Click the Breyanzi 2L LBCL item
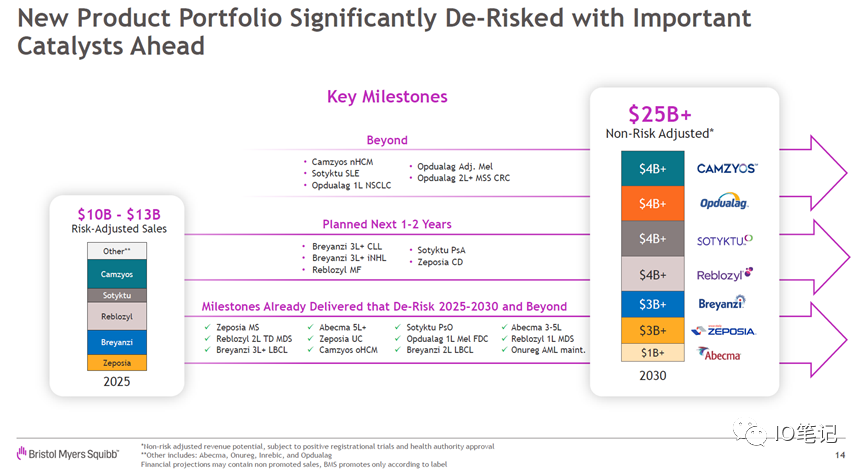The width and height of the screenshot is (865, 471). coord(439,350)
